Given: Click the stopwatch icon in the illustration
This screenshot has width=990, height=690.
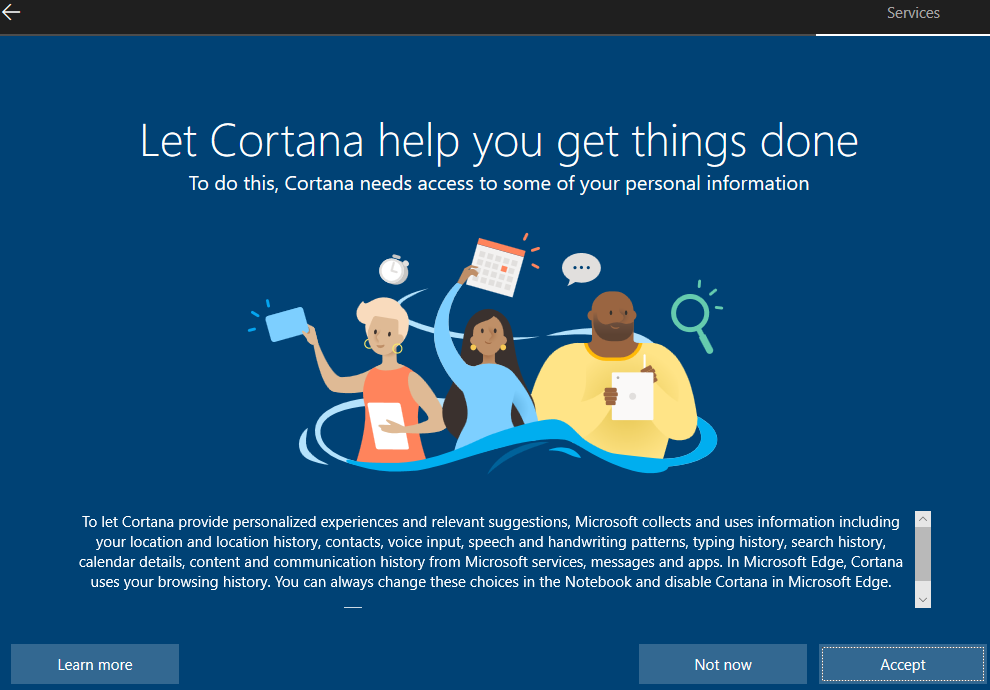Looking at the screenshot, I should [394, 270].
